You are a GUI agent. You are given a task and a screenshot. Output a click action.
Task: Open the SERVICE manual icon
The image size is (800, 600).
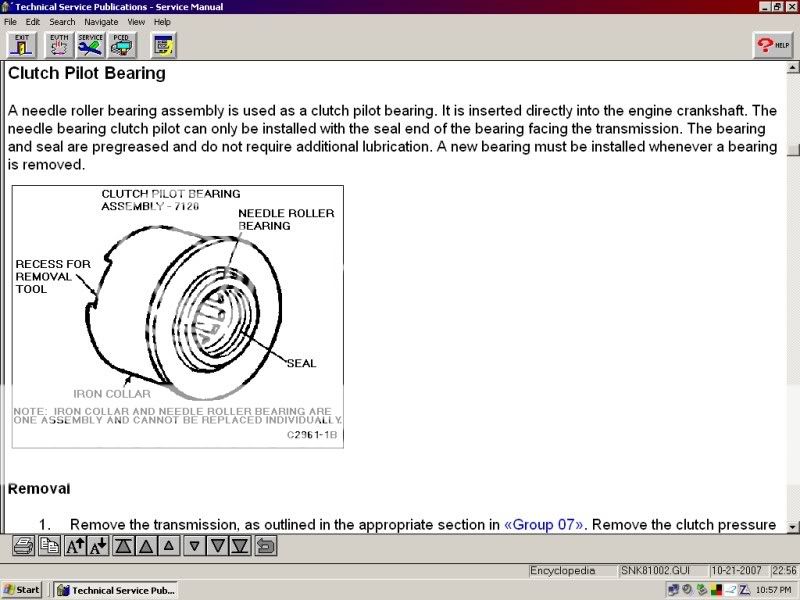pyautogui.click(x=91, y=44)
